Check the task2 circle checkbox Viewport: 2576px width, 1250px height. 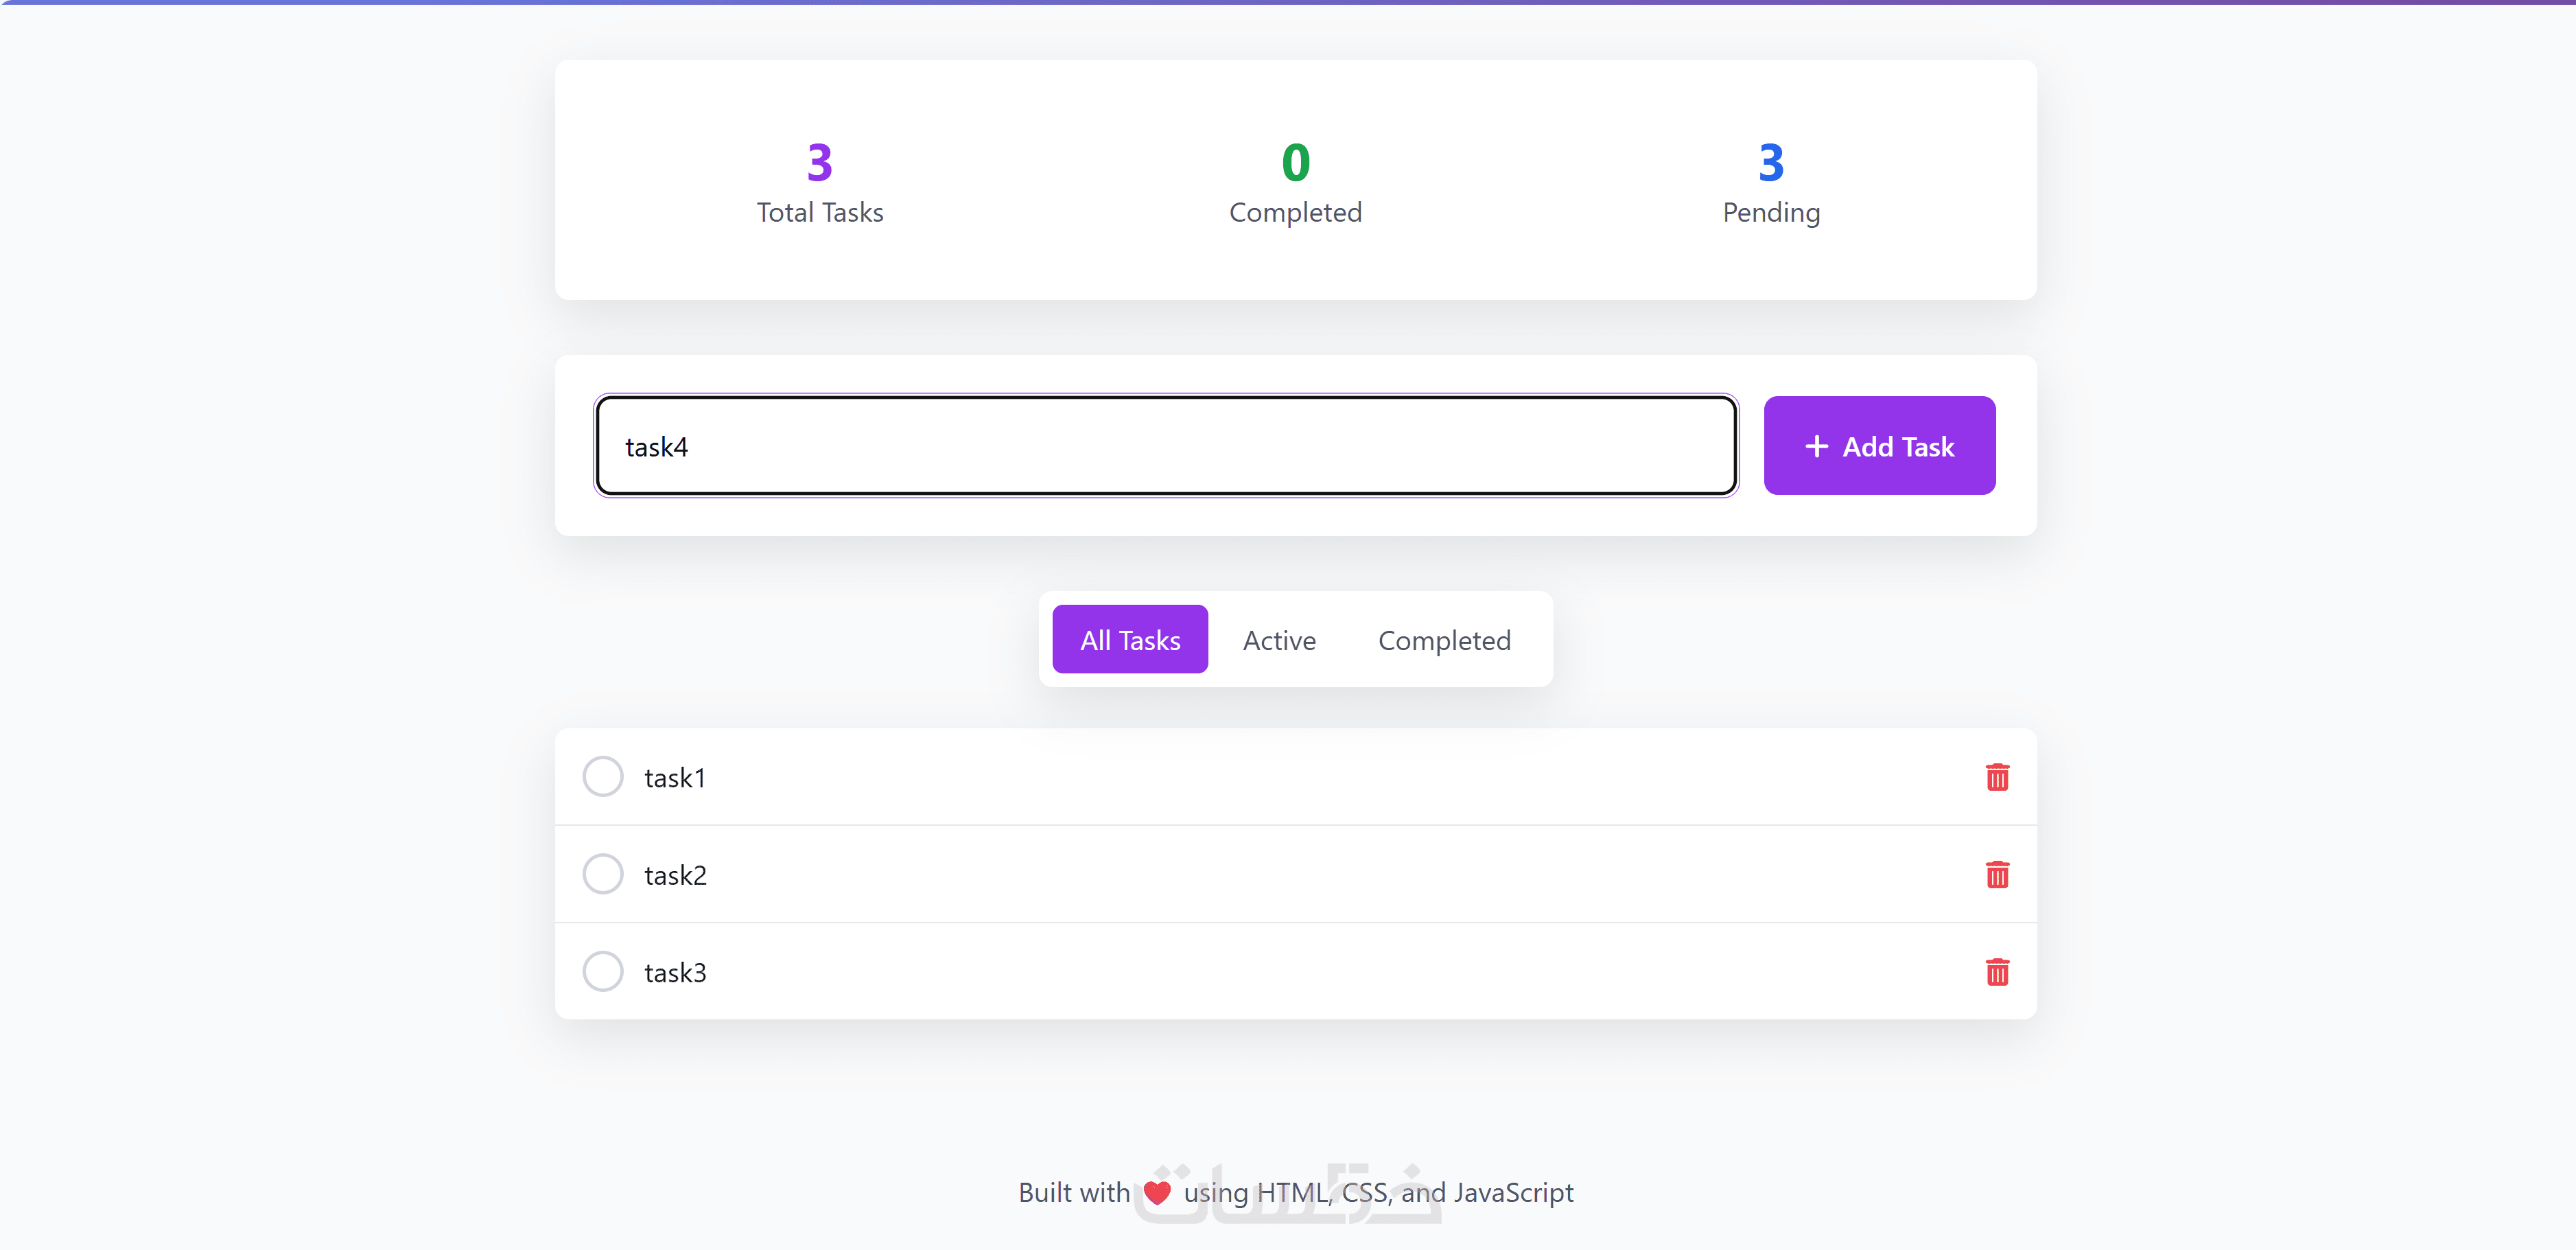603,874
